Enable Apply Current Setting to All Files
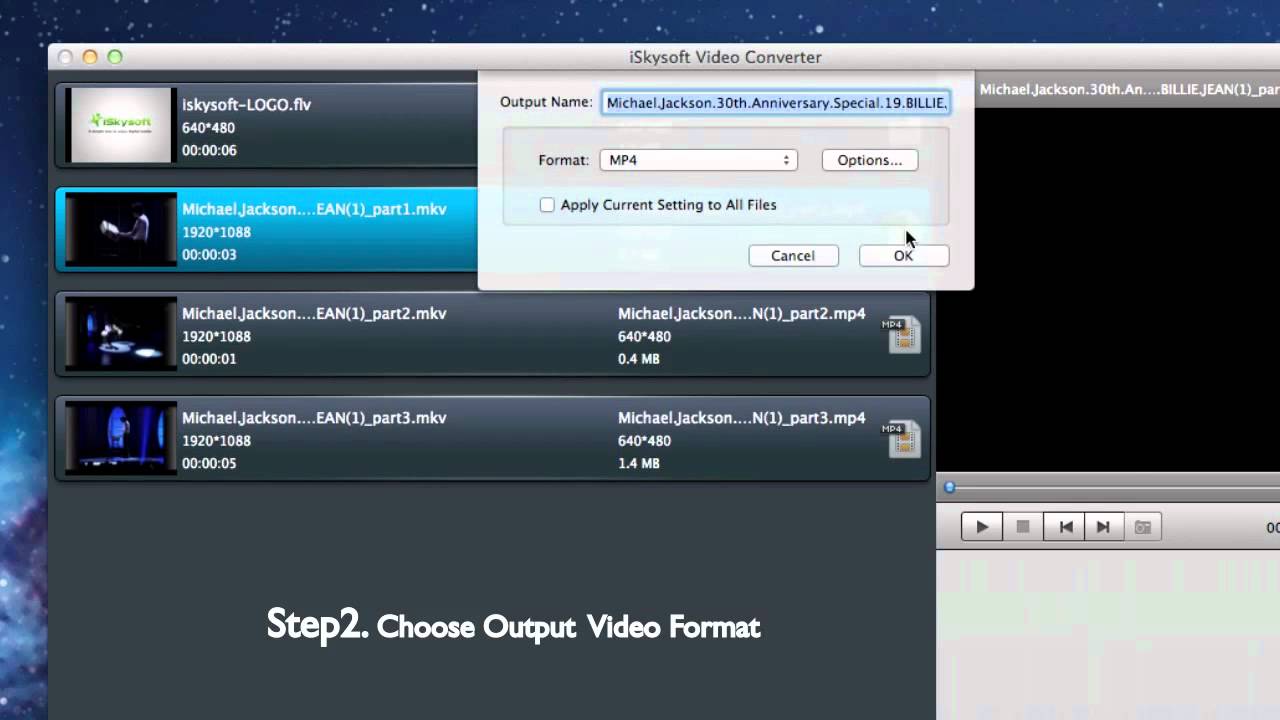Image resolution: width=1280 pixels, height=720 pixels. point(547,205)
